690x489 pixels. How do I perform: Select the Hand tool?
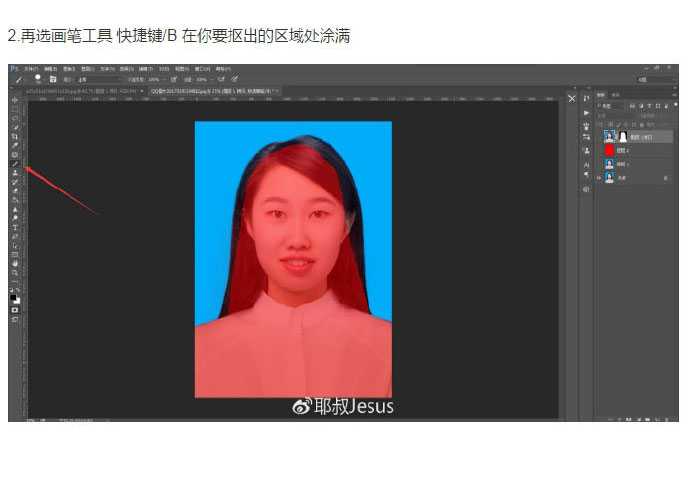pos(15,263)
